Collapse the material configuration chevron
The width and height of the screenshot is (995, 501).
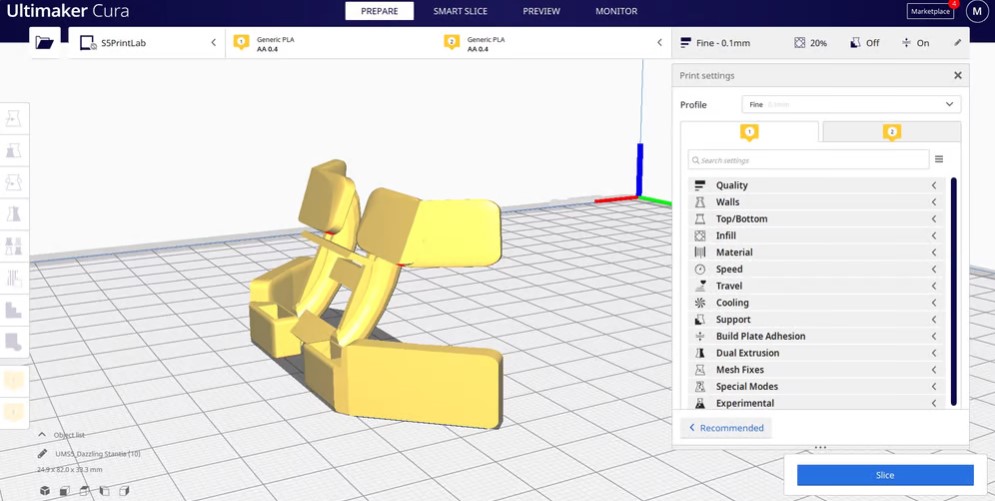[x=659, y=42]
